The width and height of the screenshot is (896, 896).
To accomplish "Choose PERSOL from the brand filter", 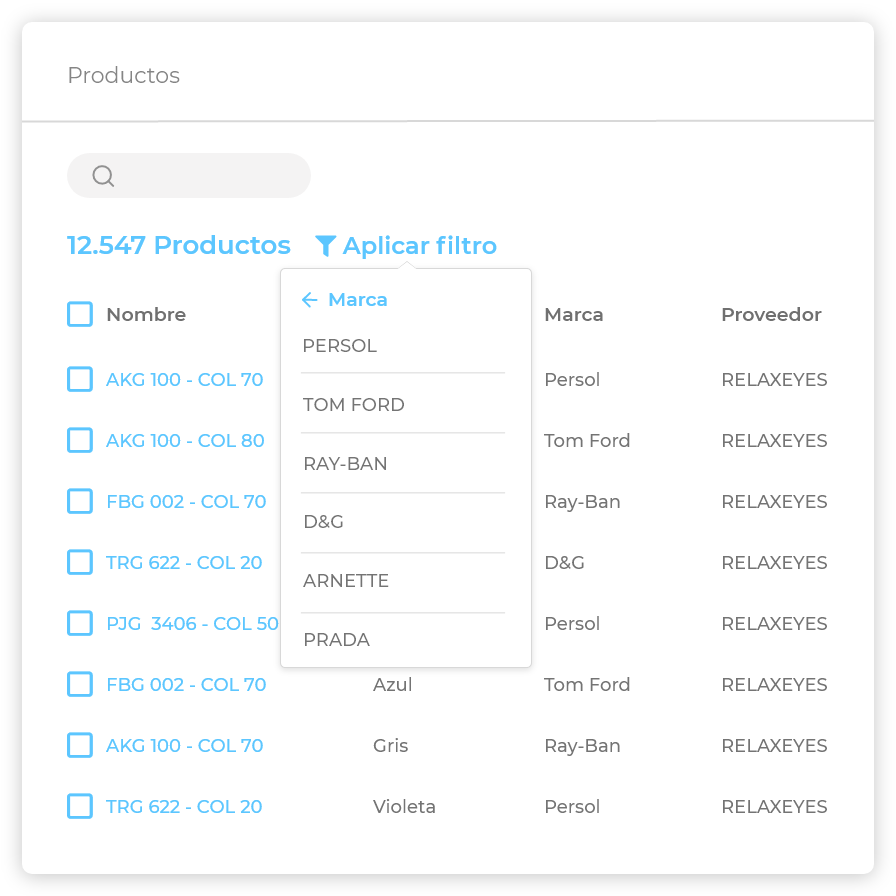I will pyautogui.click(x=340, y=346).
